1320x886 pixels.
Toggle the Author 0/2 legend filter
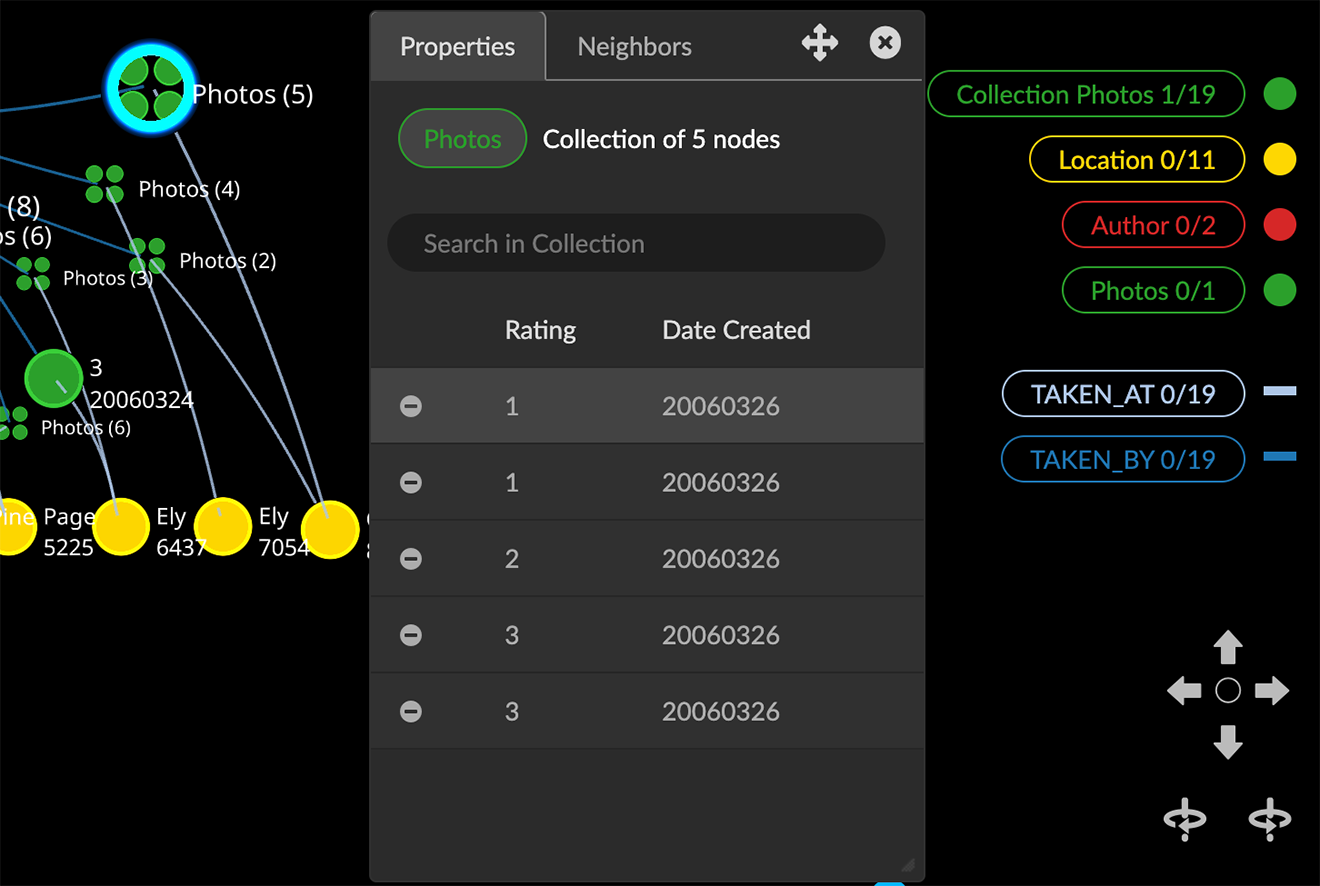pos(1152,226)
